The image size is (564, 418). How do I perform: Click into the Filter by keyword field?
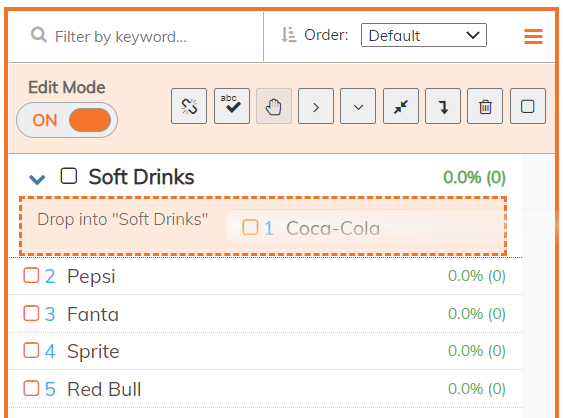pyautogui.click(x=144, y=36)
